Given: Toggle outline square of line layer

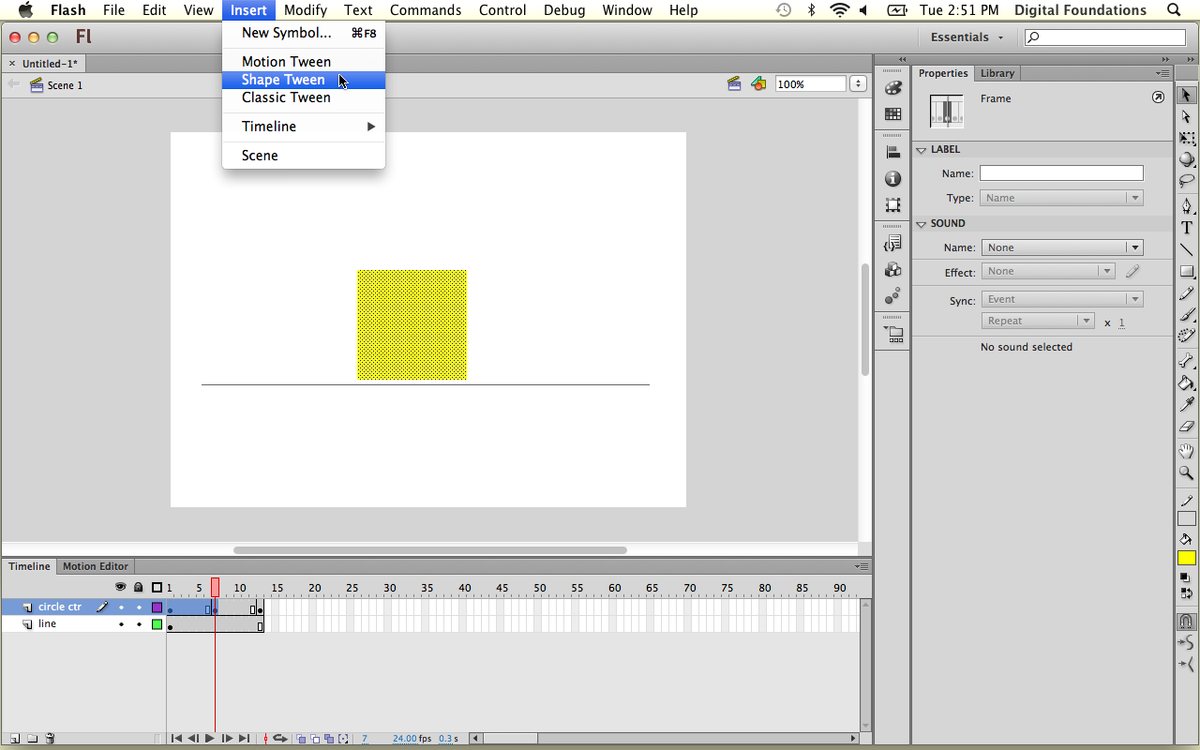Looking at the screenshot, I should click(x=157, y=624).
